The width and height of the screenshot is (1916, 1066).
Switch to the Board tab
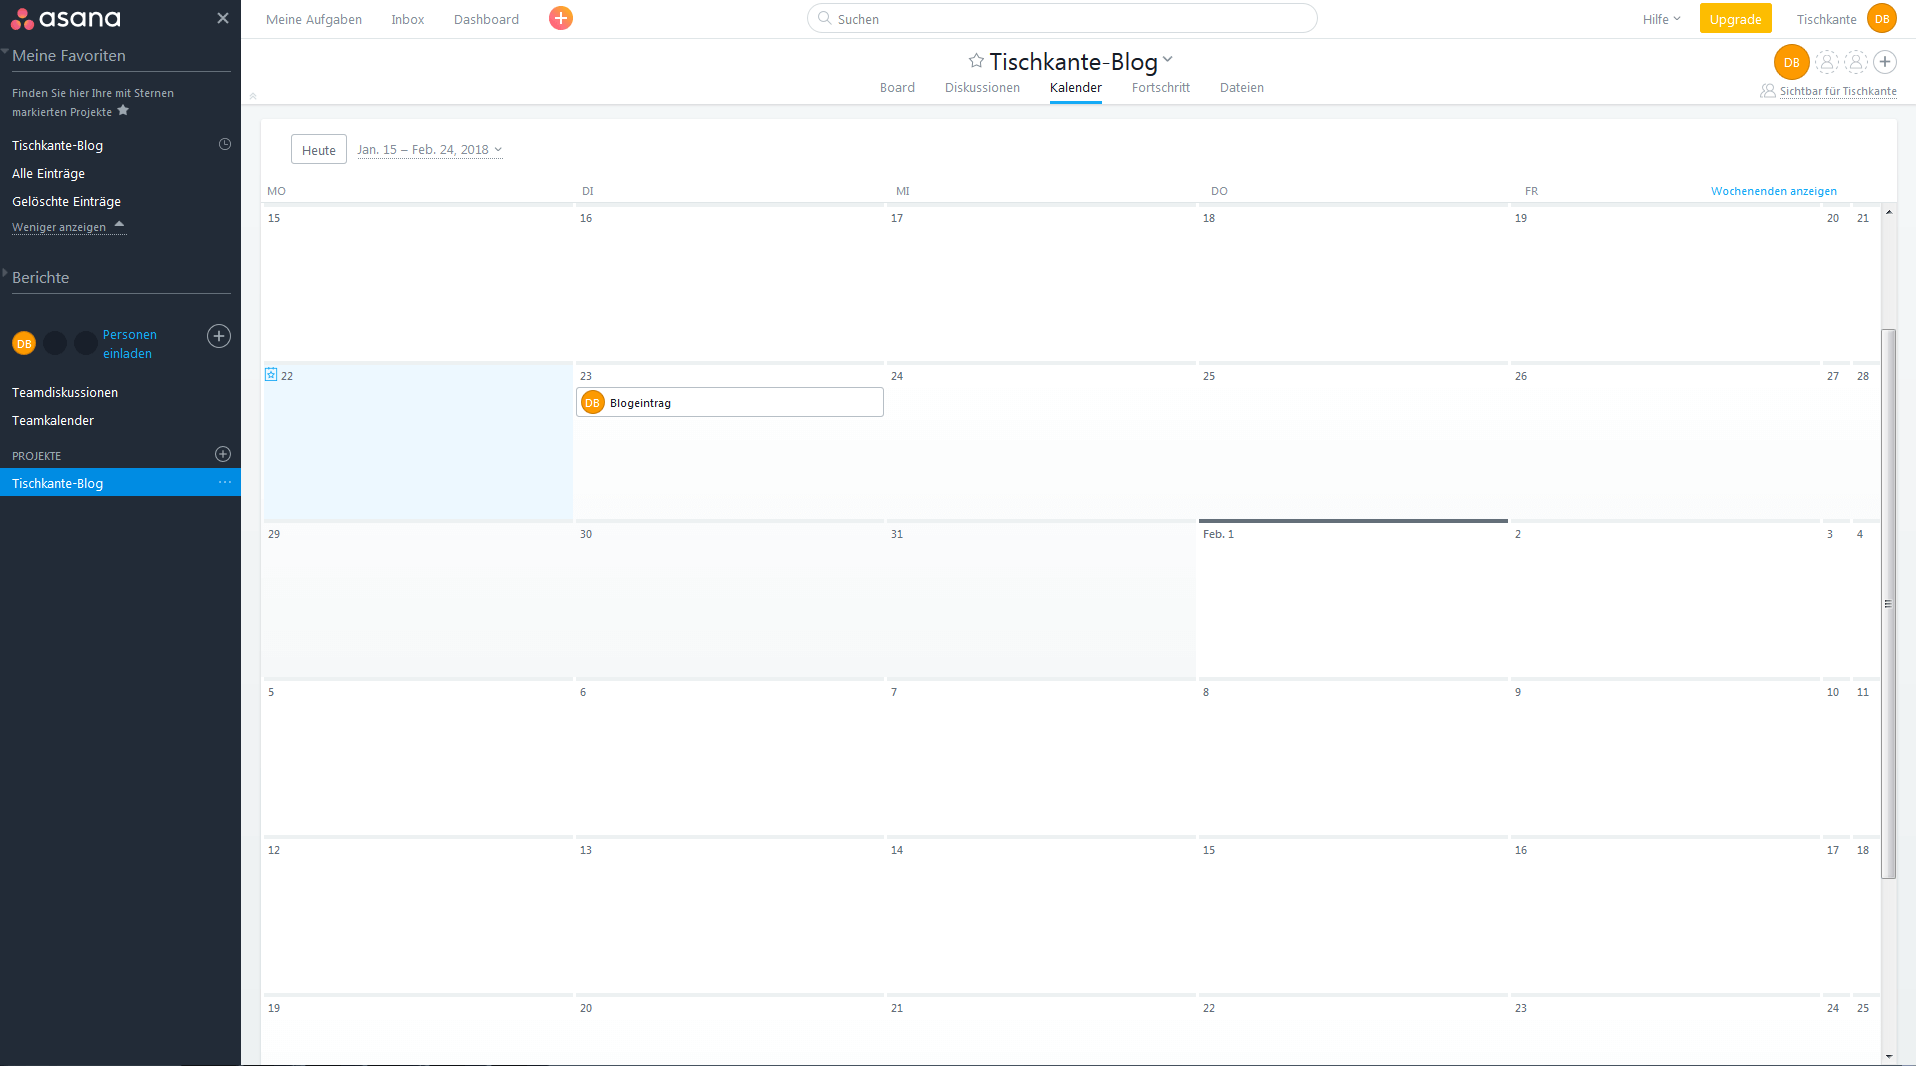click(x=897, y=88)
